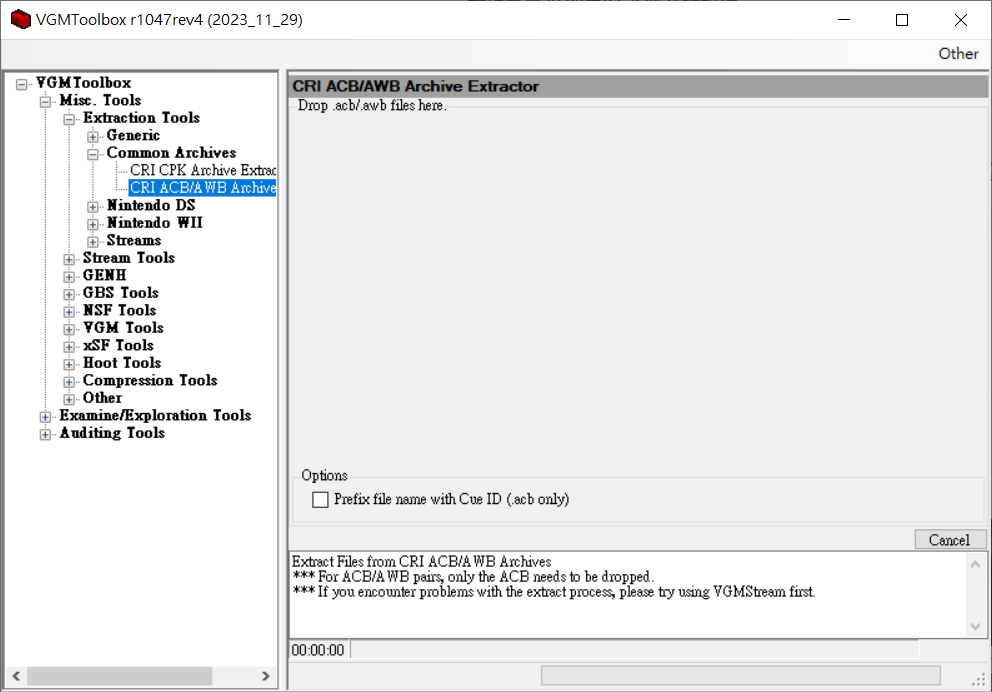The width and height of the screenshot is (992, 692).
Task: Click the log panel scroll down arrow
Action: (x=977, y=626)
